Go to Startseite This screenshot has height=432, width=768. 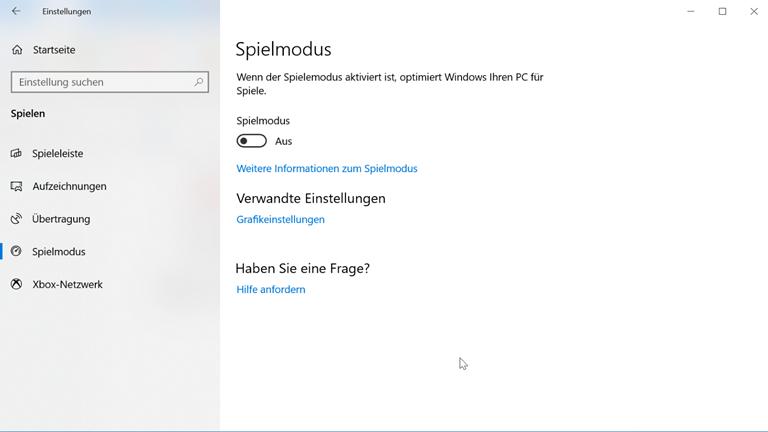coord(53,50)
